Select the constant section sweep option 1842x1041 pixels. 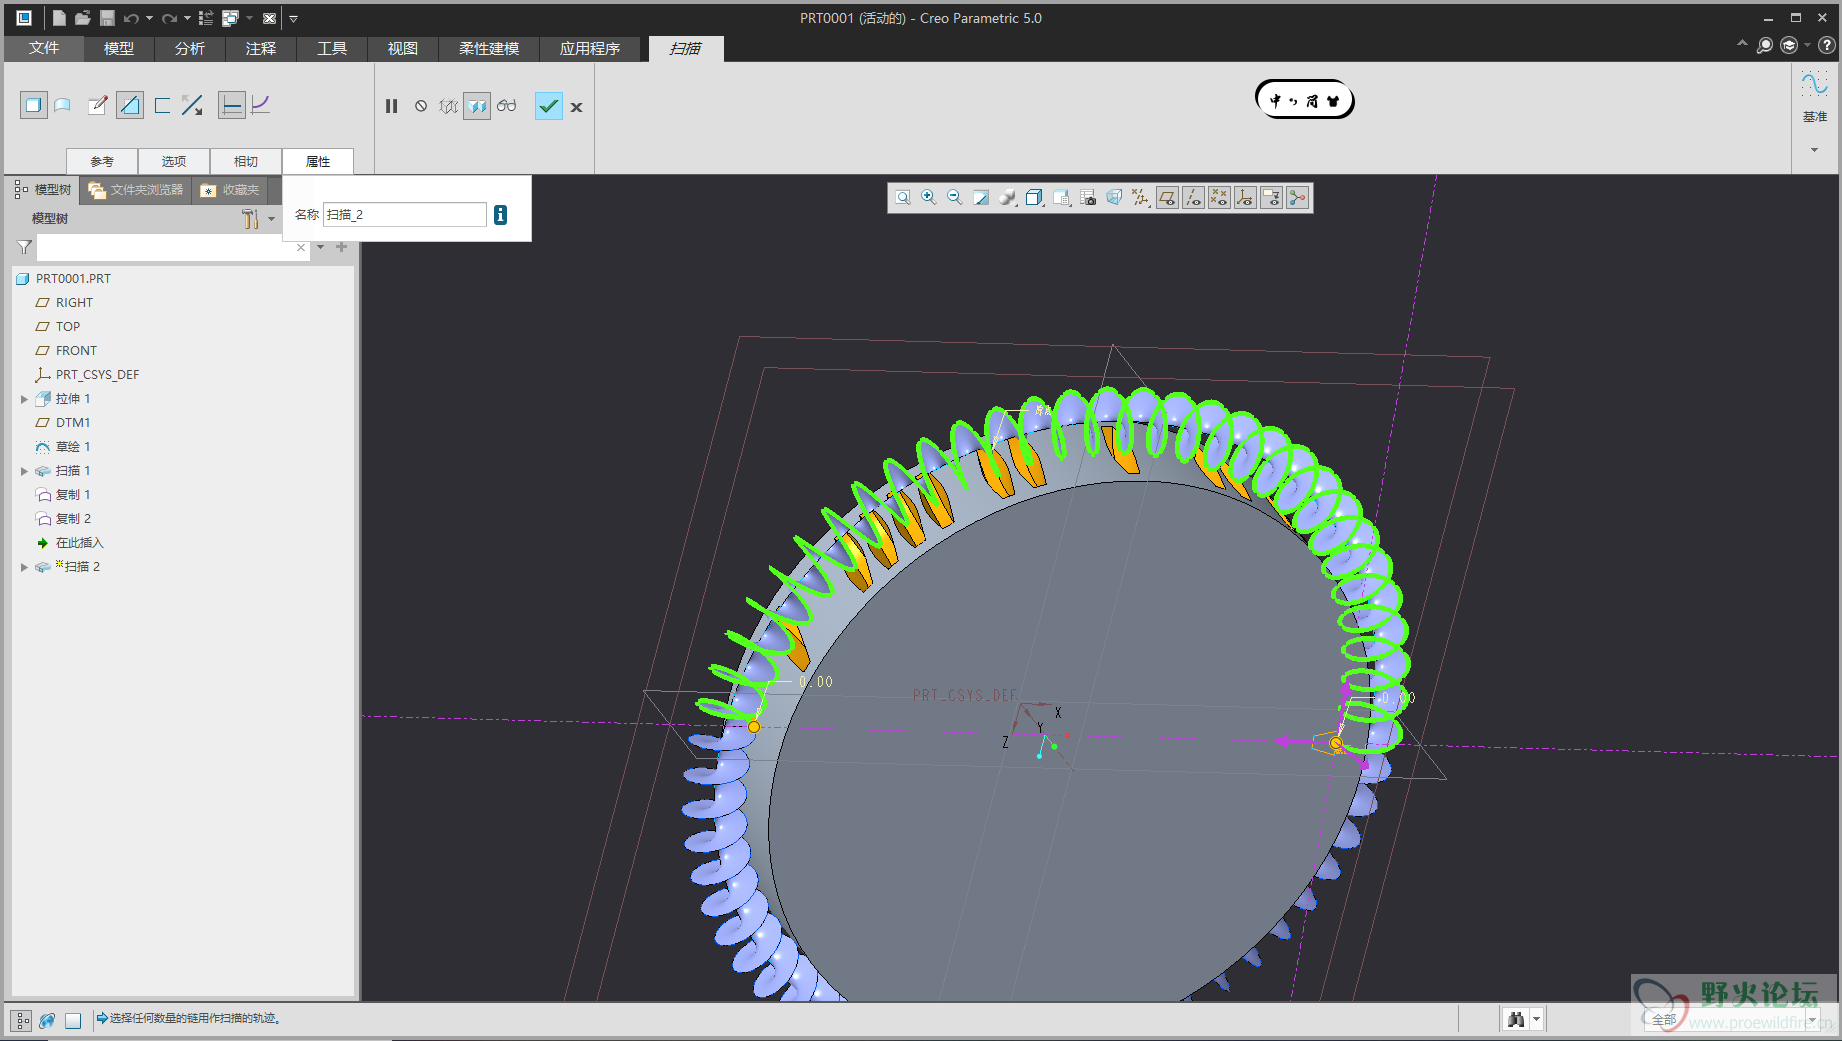(x=232, y=105)
